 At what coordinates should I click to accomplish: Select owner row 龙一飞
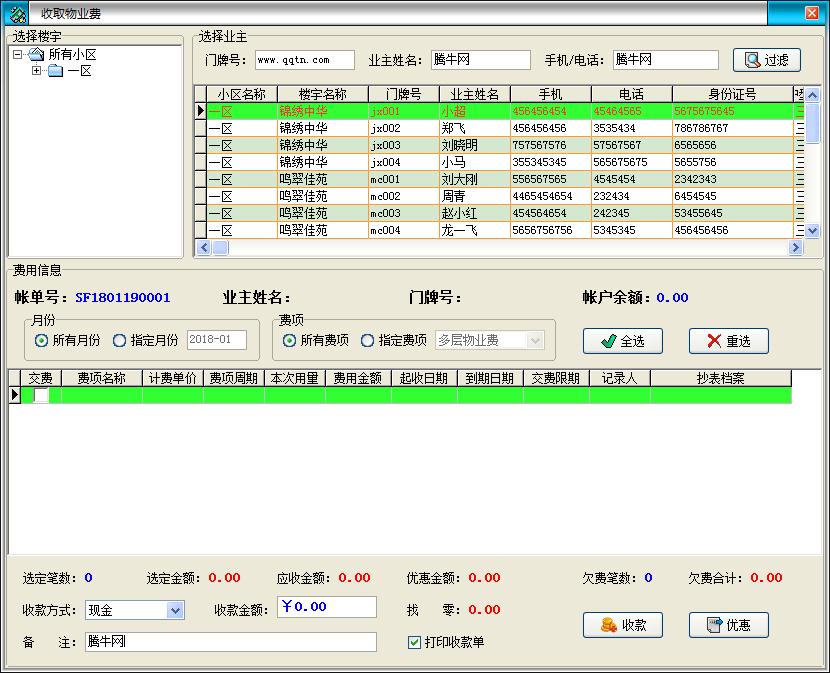pos(500,230)
